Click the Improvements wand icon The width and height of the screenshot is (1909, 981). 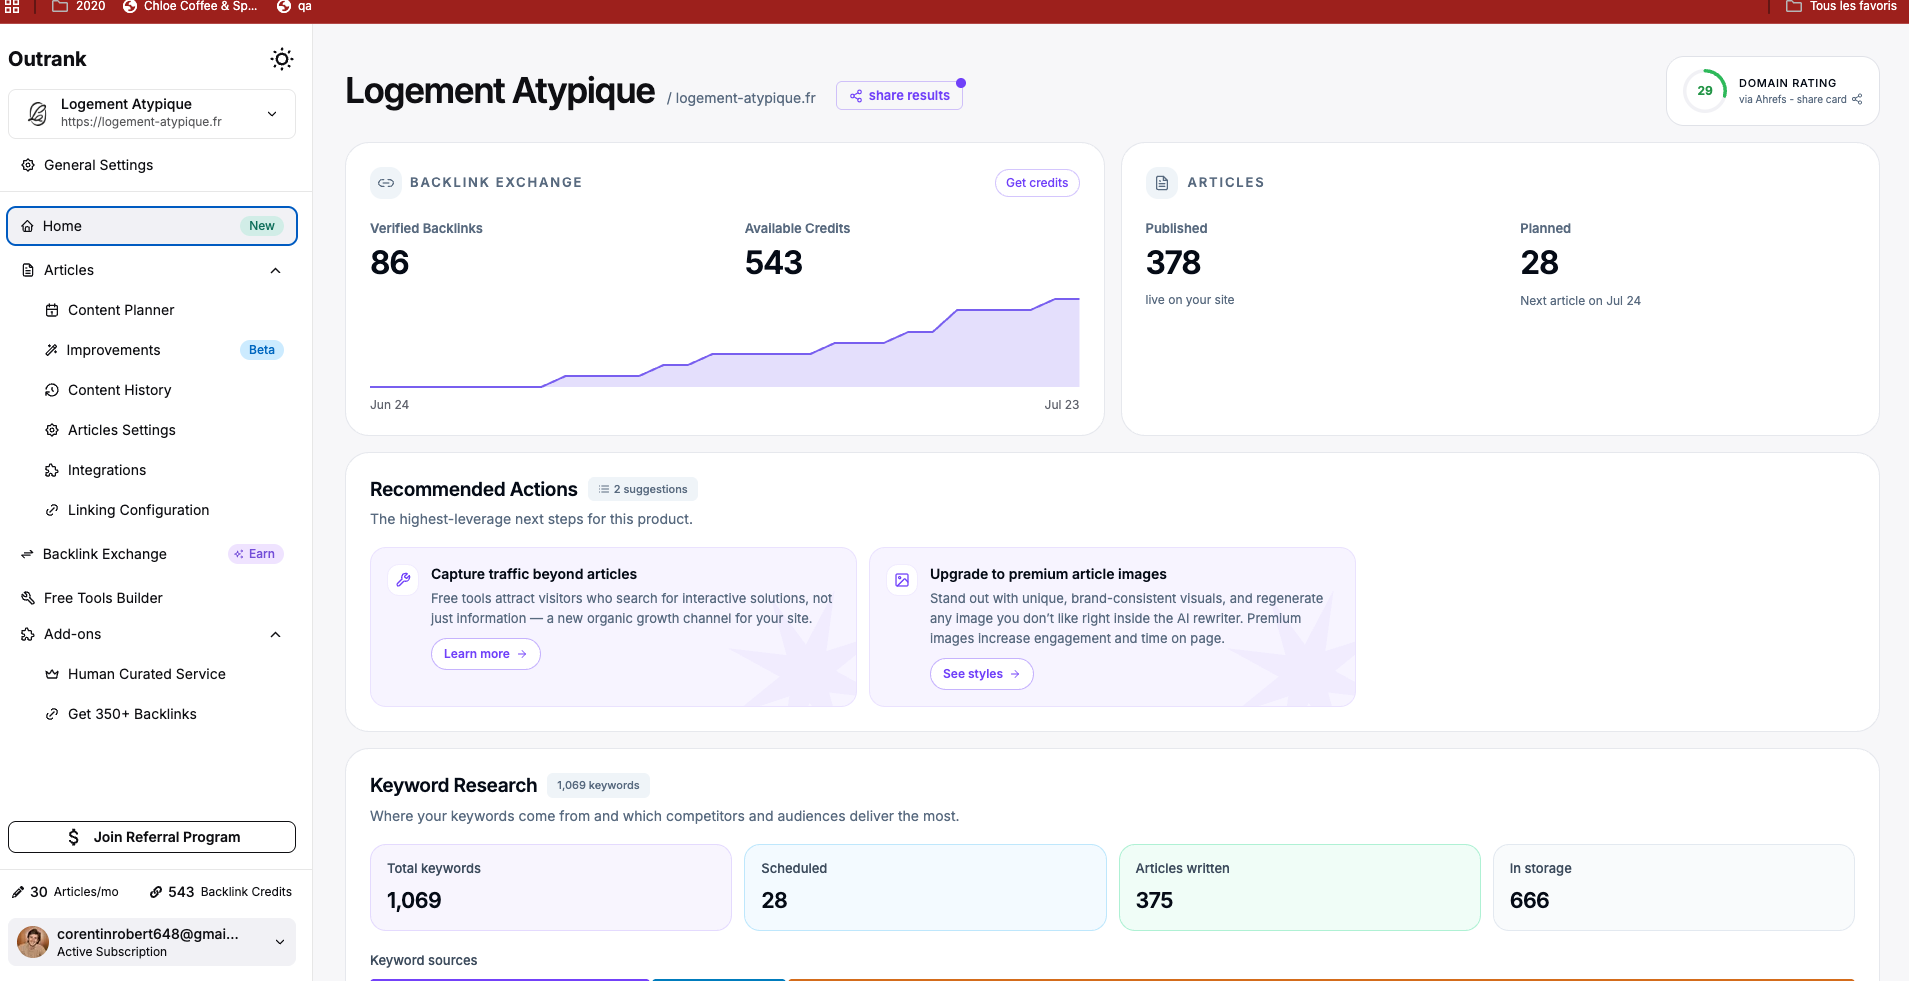click(52, 350)
